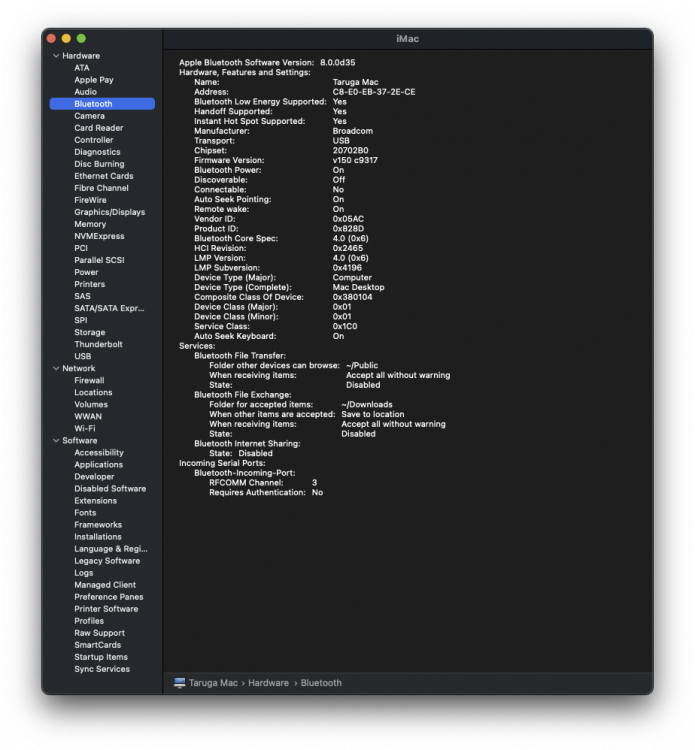
Task: Open Language & Region entry
Action: 110,549
